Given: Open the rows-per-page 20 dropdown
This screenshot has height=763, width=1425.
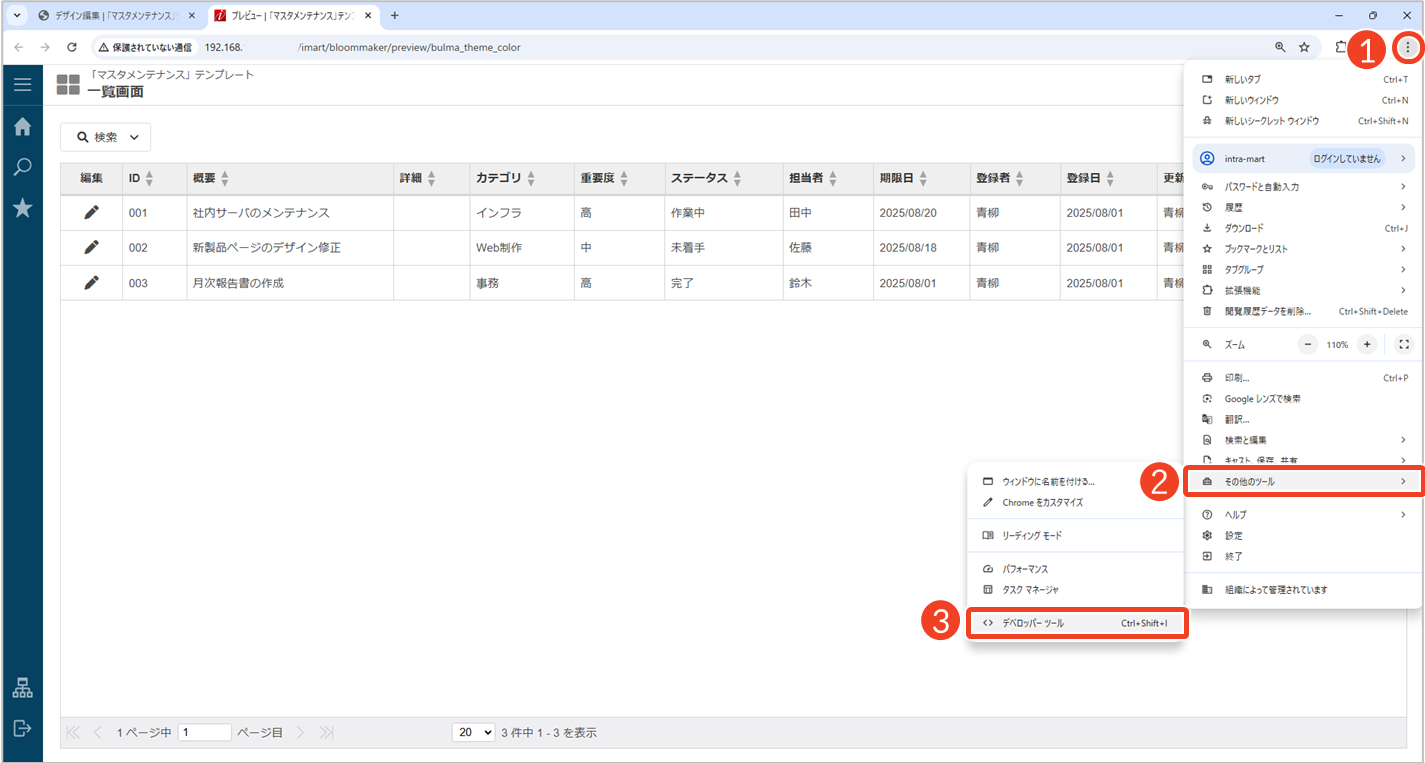Looking at the screenshot, I should (474, 732).
